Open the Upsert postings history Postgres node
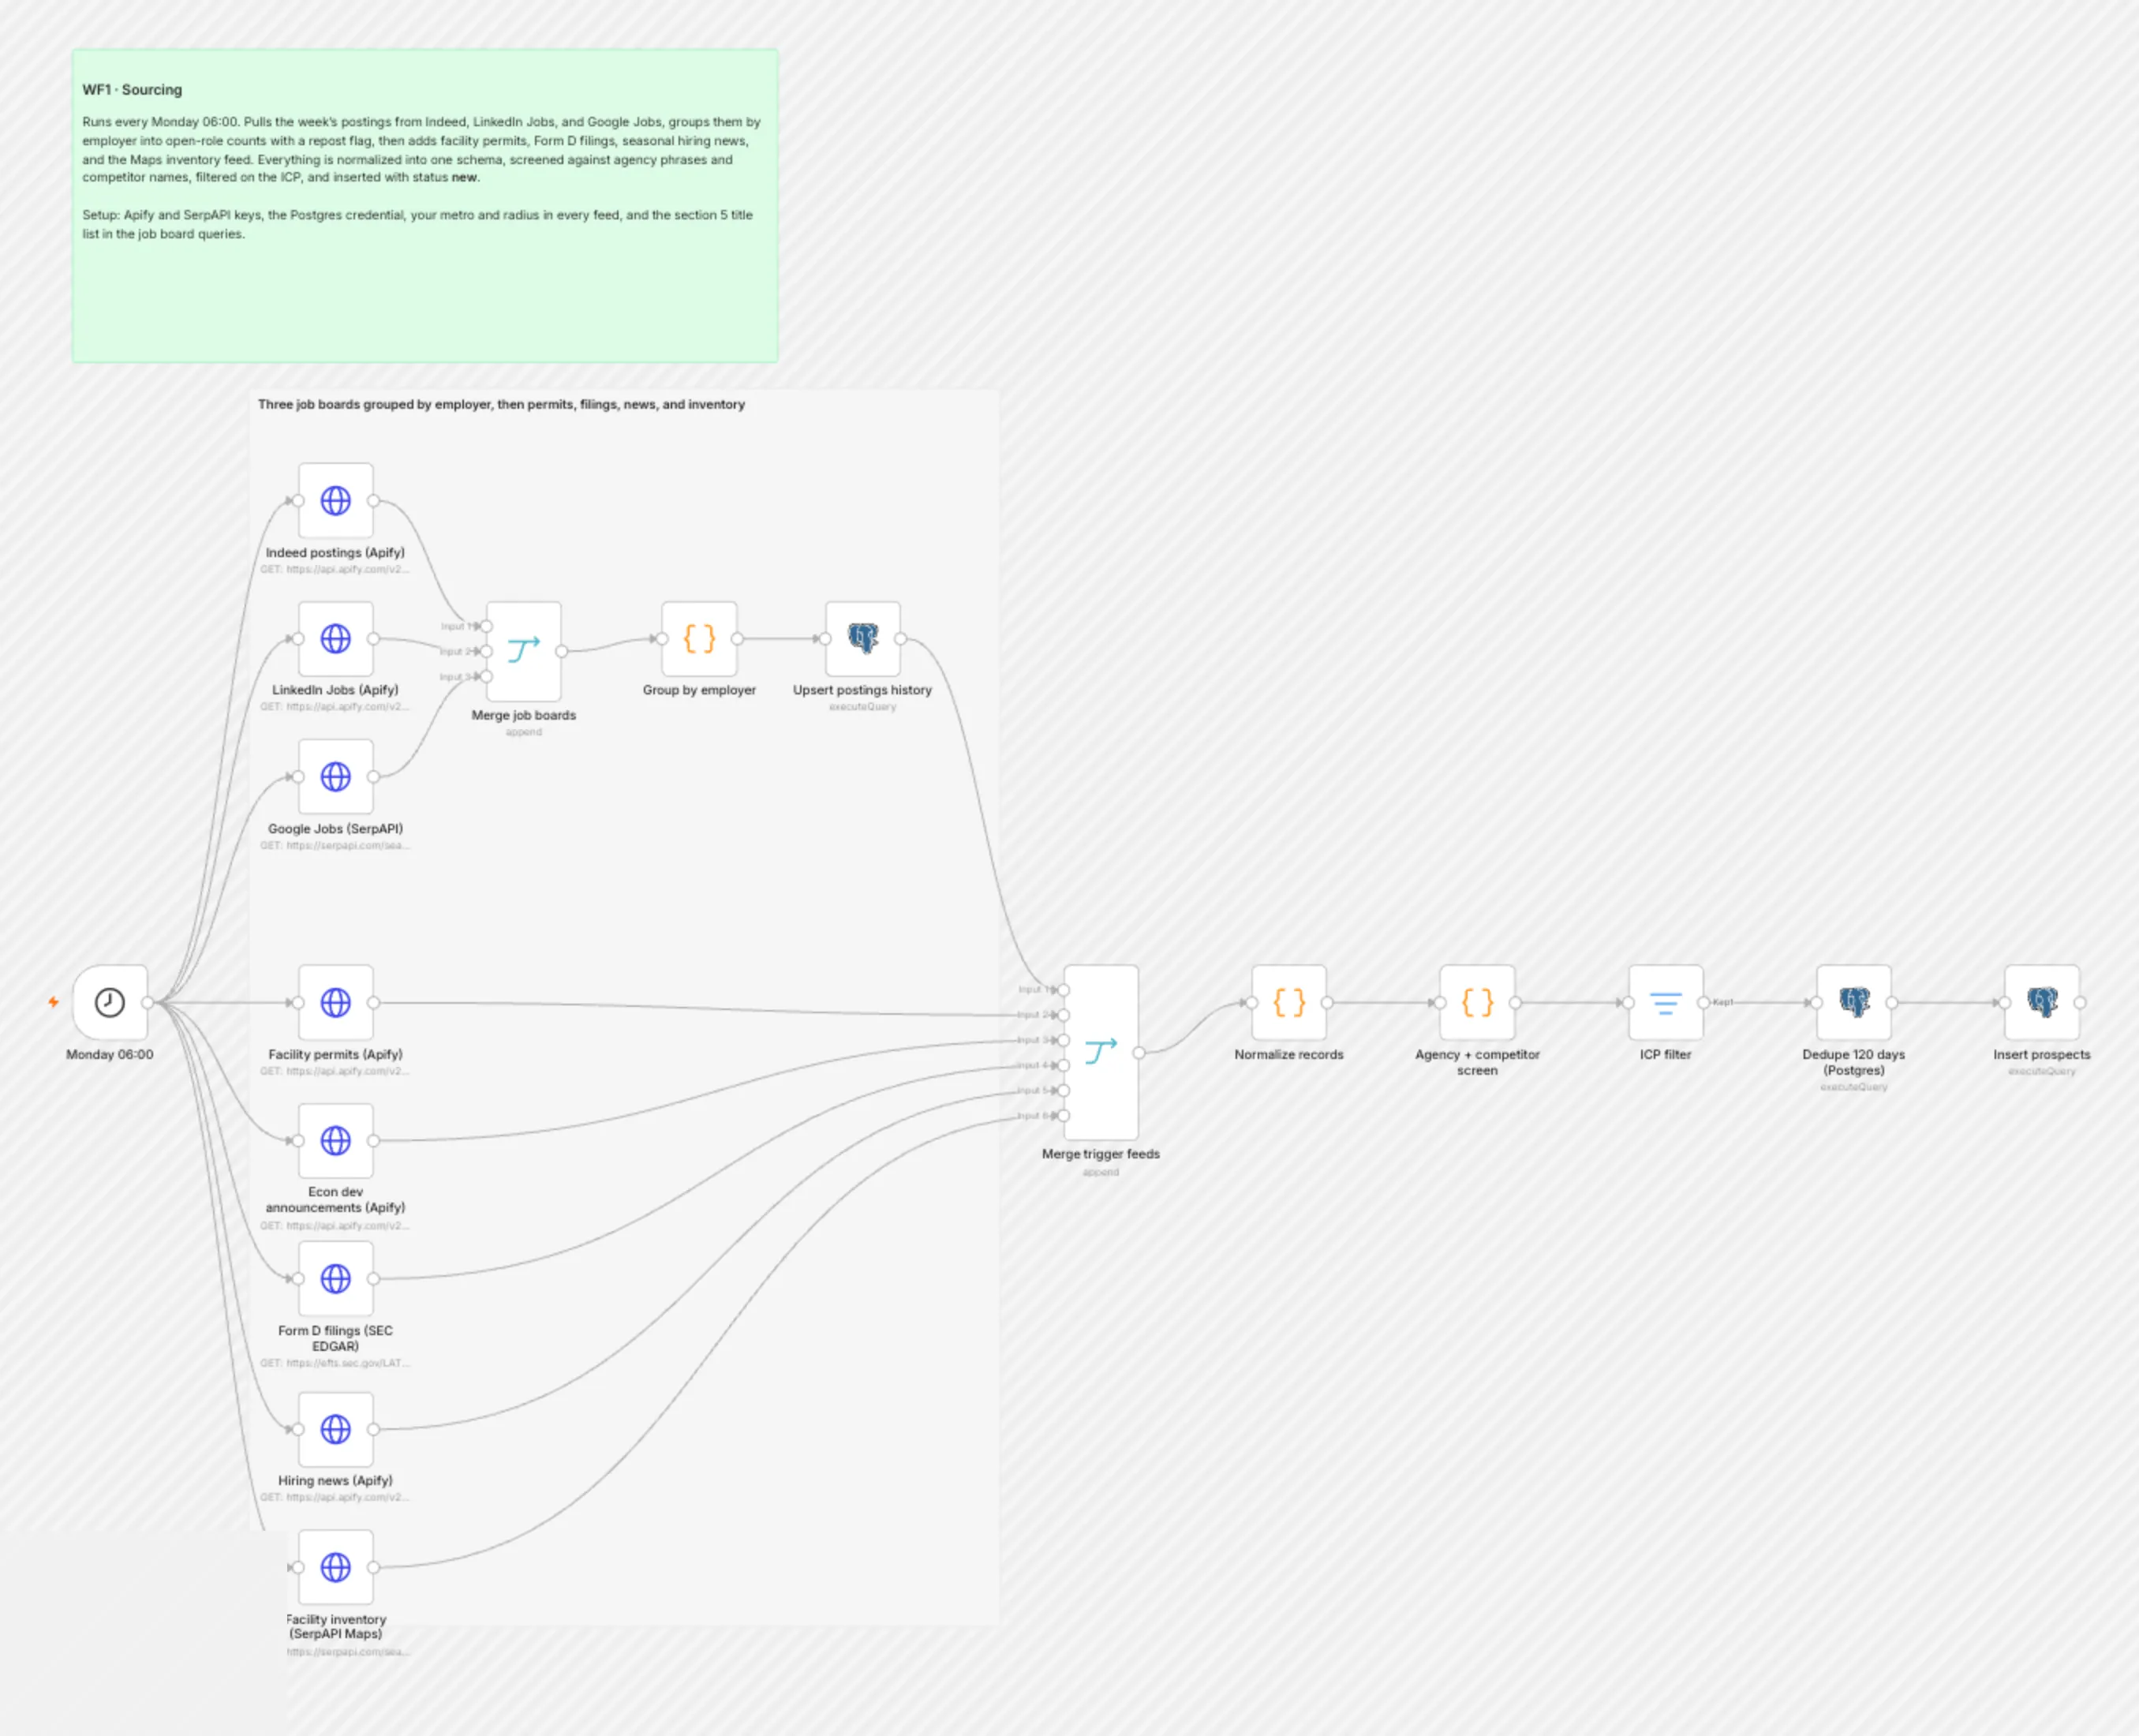This screenshot has width=2139, height=1736. point(863,638)
